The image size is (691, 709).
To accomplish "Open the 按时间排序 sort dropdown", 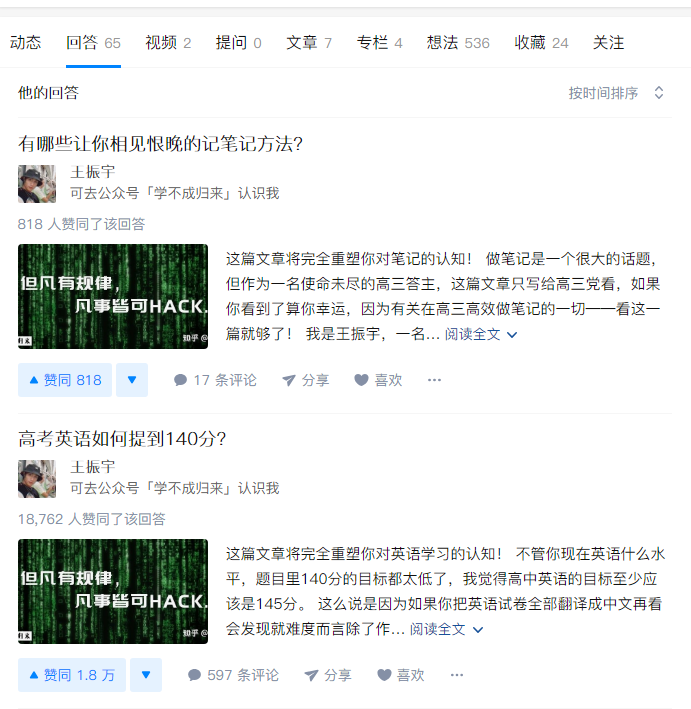I will tap(616, 93).
